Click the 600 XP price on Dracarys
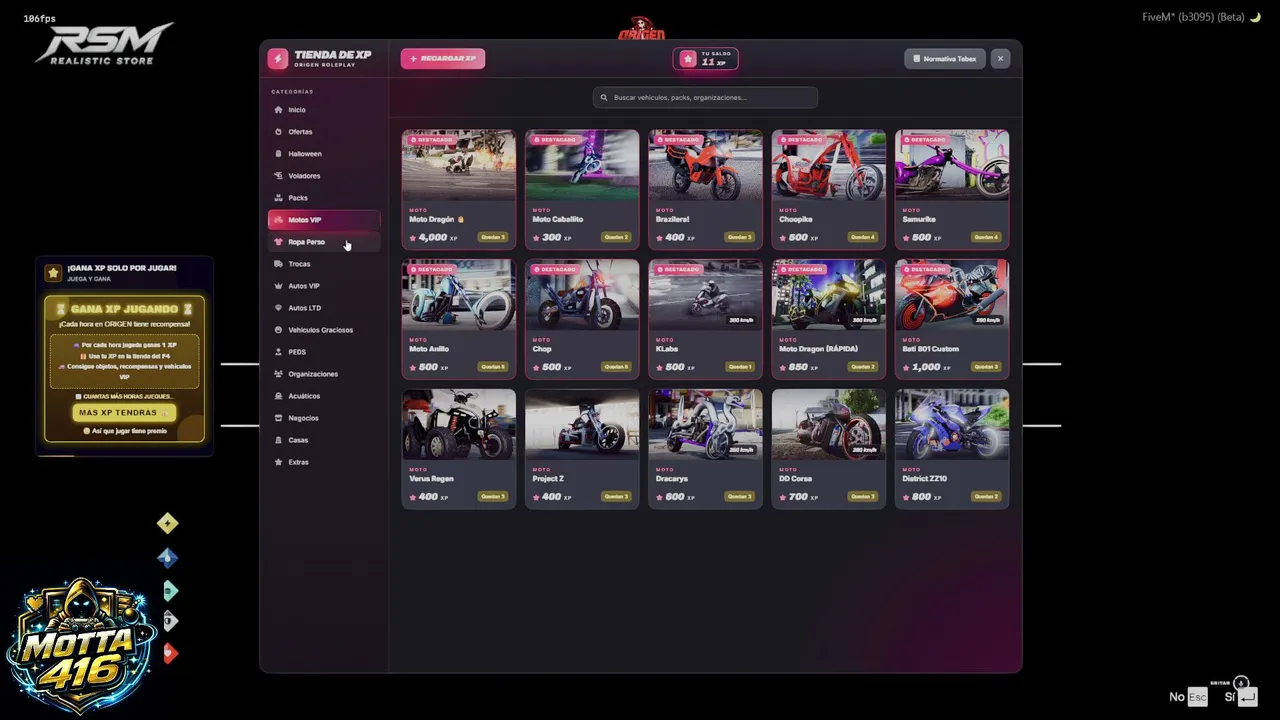 (x=677, y=497)
